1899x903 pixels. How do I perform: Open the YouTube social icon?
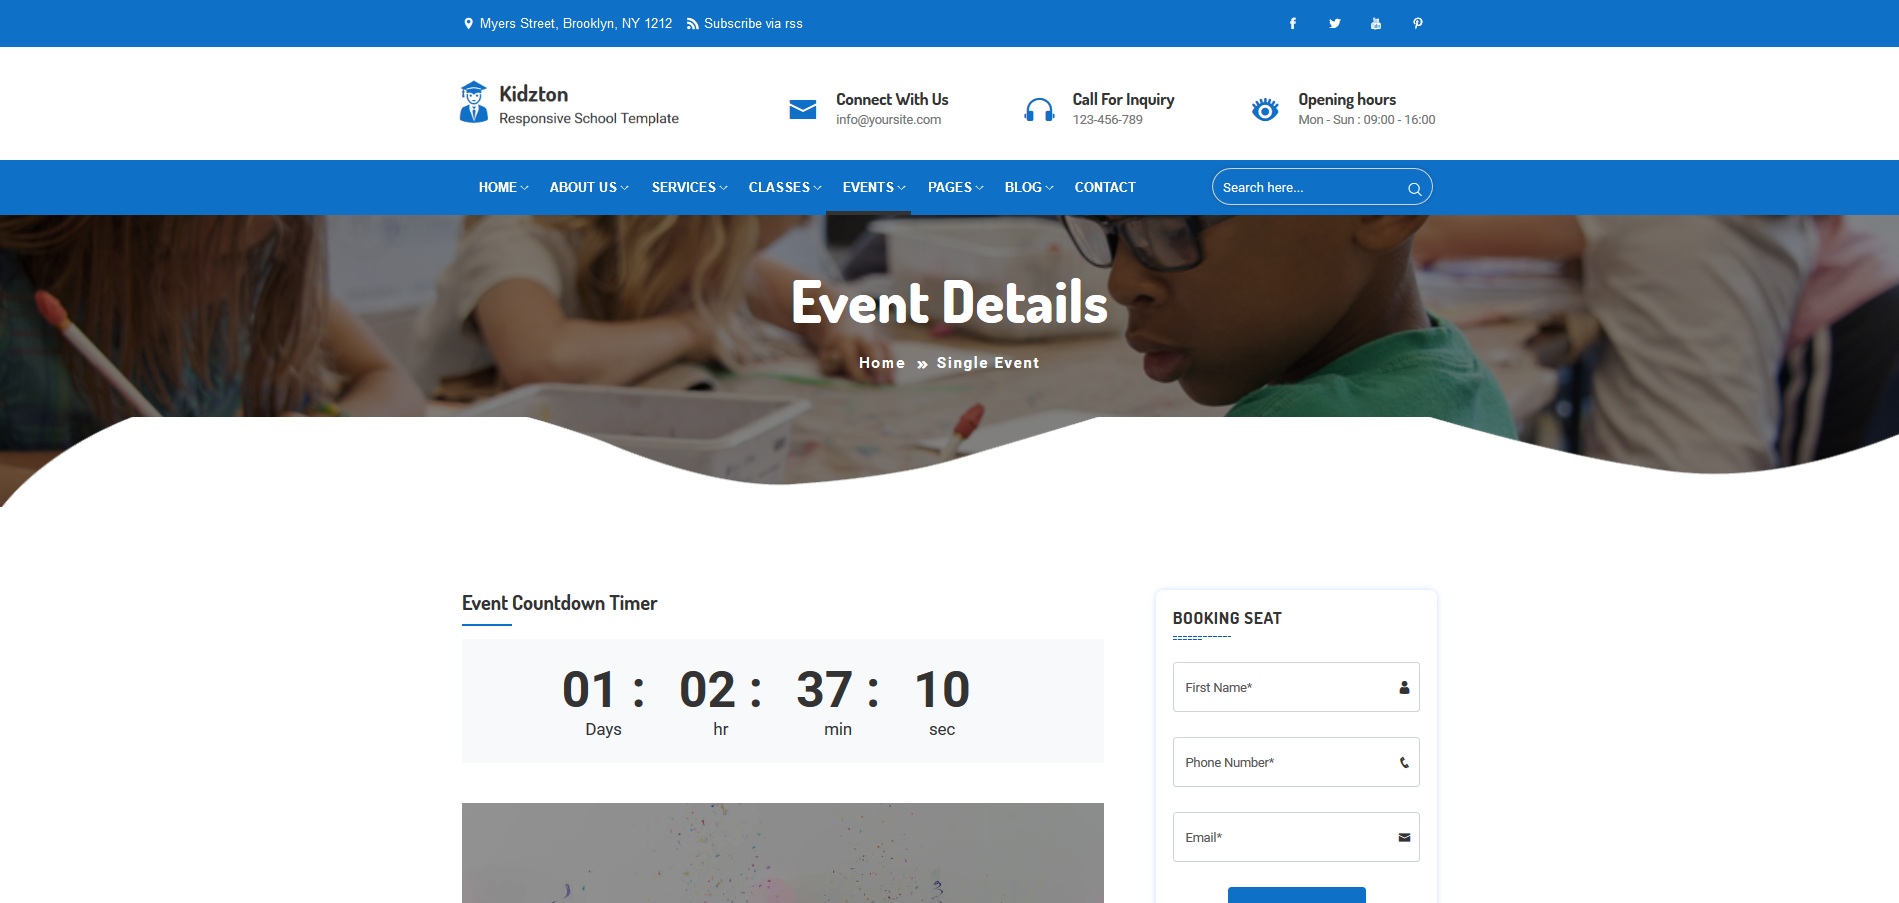pyautogui.click(x=1376, y=23)
